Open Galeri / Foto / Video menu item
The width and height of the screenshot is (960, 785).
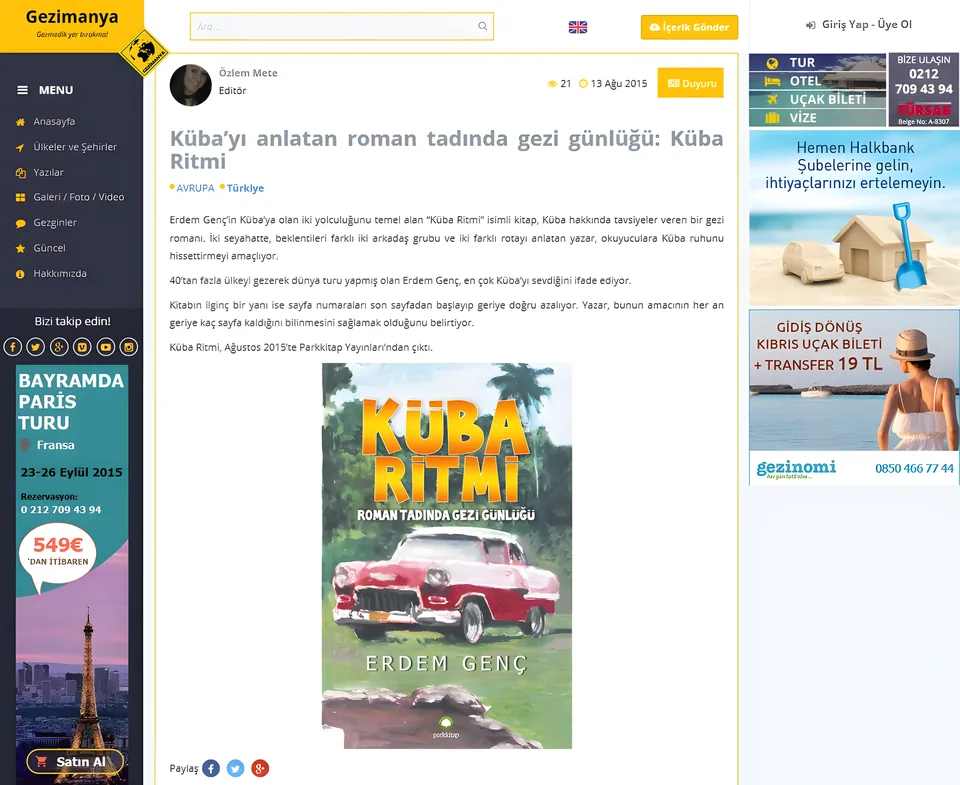(x=78, y=197)
